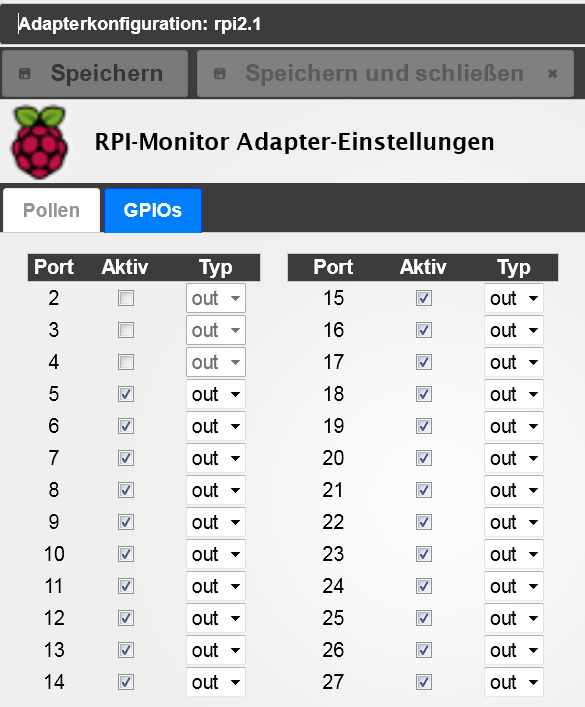Expand the Typ dropdown for port 24
The width and height of the screenshot is (585, 707).
pyautogui.click(x=514, y=586)
